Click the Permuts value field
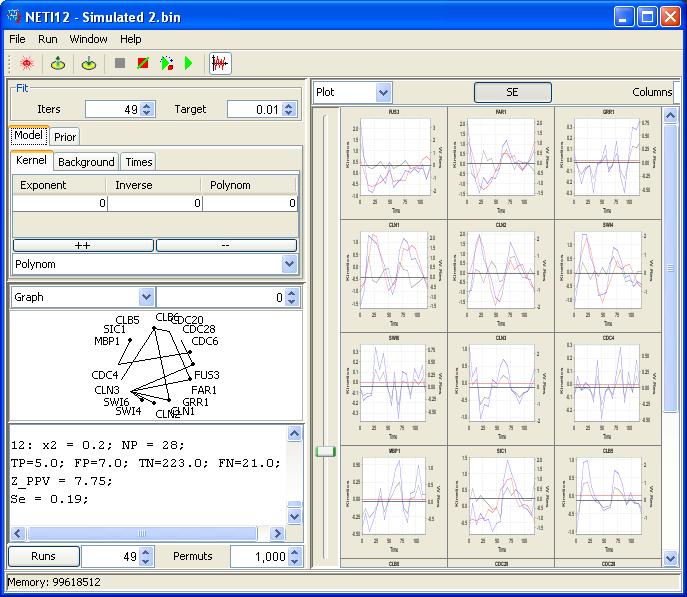The width and height of the screenshot is (687, 597). click(x=259, y=557)
